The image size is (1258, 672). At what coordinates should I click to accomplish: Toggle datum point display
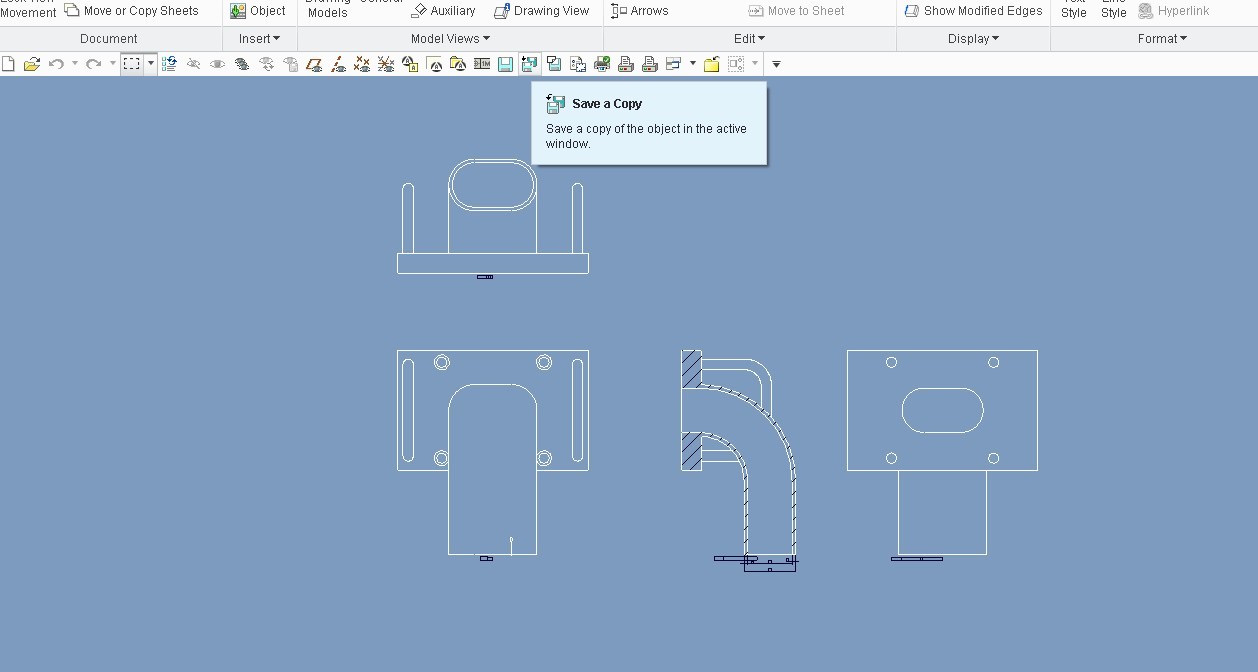point(363,64)
